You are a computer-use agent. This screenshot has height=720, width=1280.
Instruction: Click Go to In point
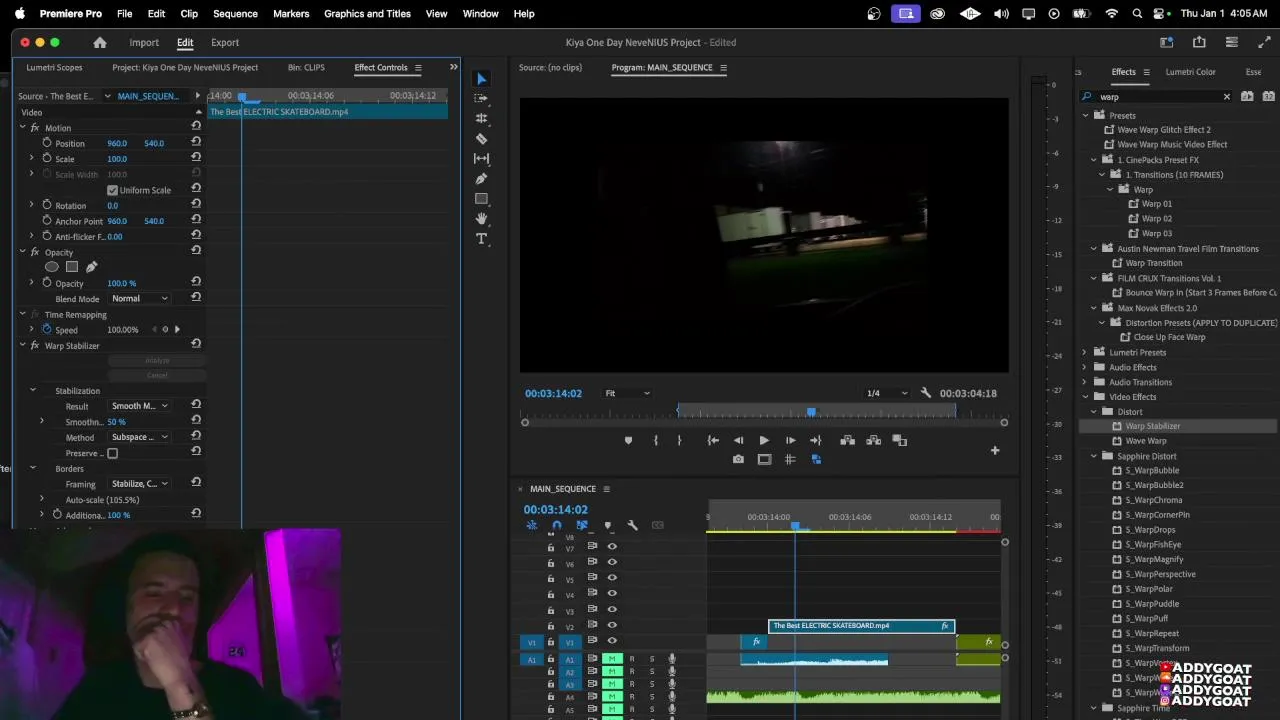(x=713, y=440)
